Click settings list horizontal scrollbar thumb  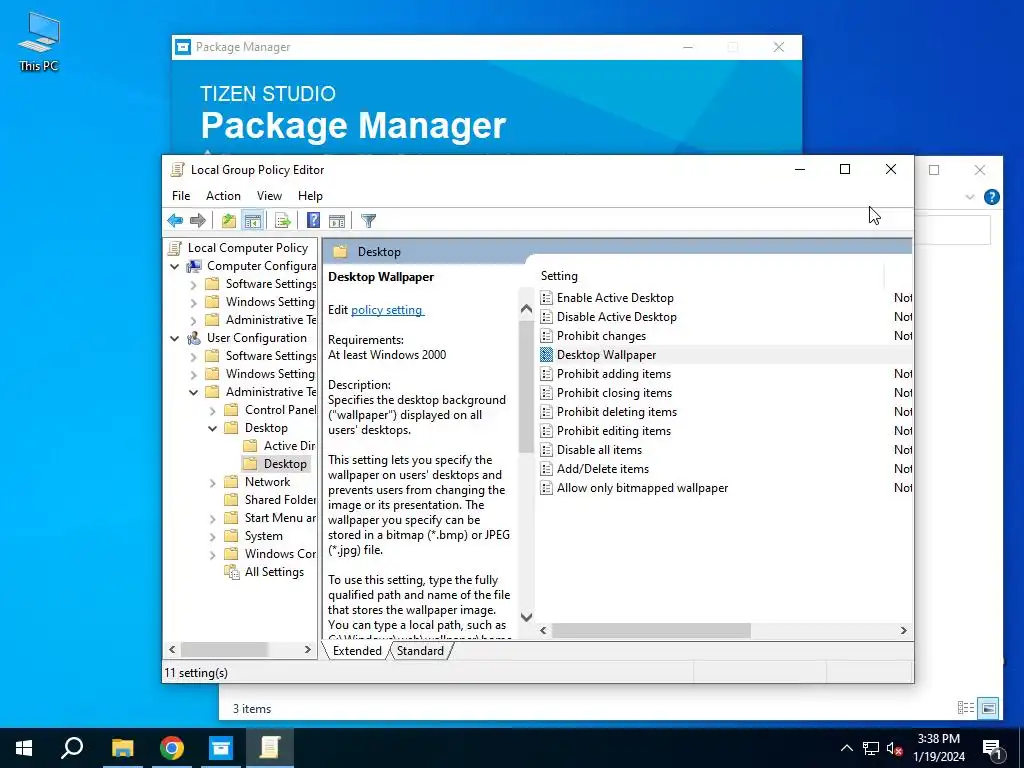651,630
